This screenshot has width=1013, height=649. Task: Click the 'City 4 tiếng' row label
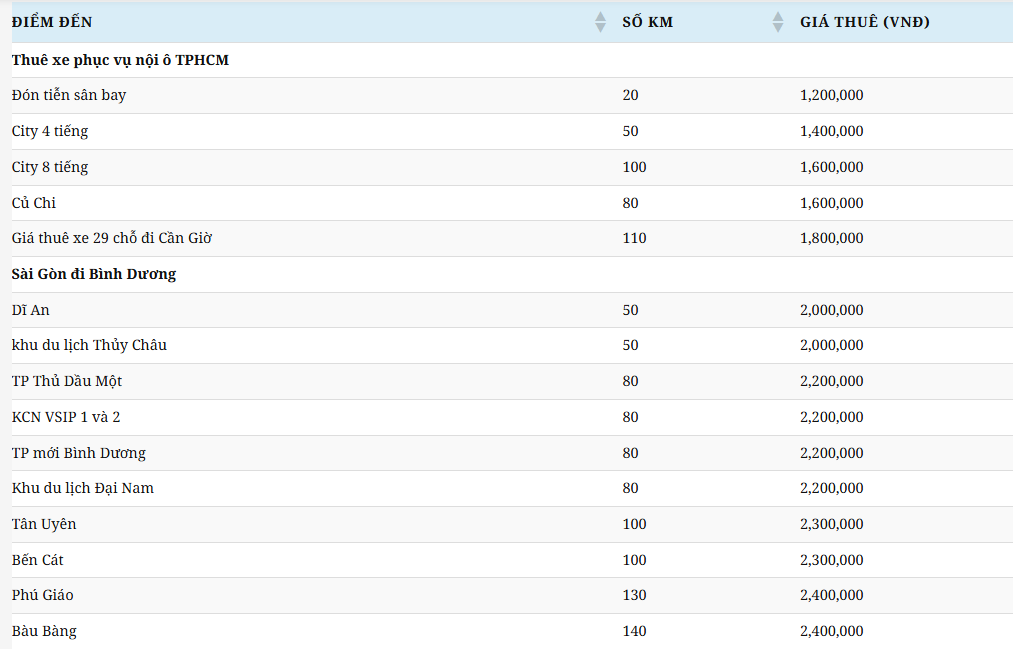[50, 131]
